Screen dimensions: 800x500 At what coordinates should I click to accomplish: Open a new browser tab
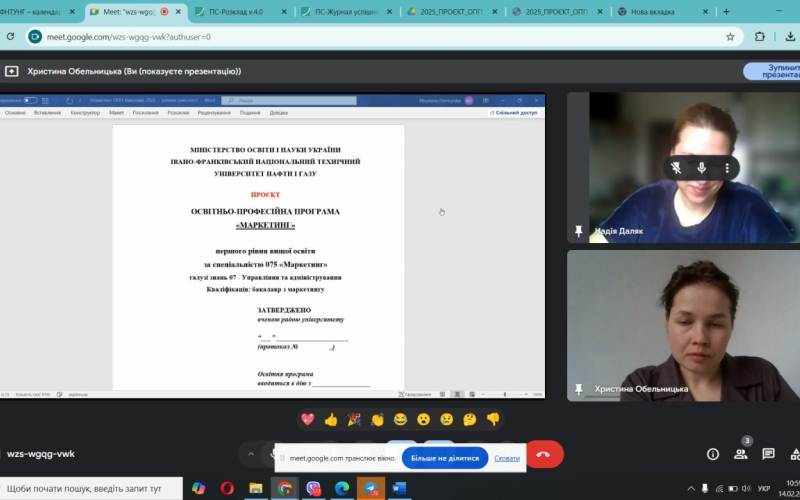(x=726, y=12)
